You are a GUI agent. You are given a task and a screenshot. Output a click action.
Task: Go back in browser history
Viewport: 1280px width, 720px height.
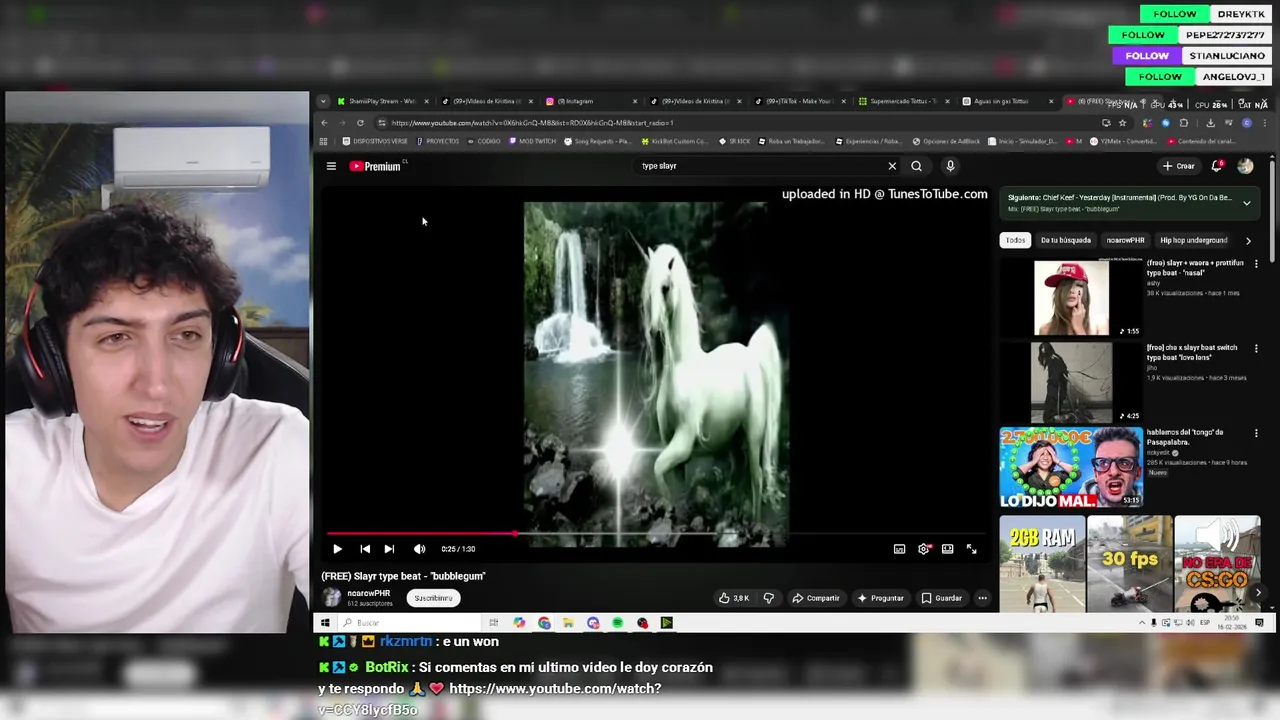[324, 123]
